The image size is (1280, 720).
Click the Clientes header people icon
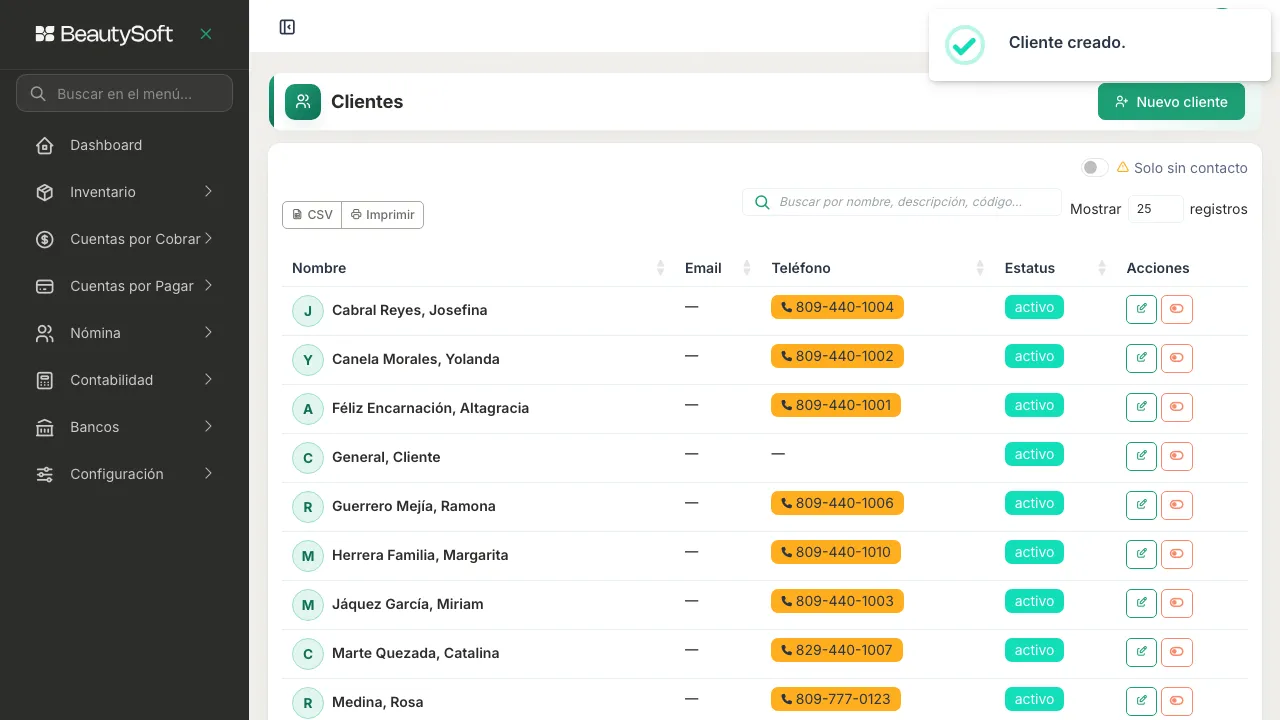303,102
